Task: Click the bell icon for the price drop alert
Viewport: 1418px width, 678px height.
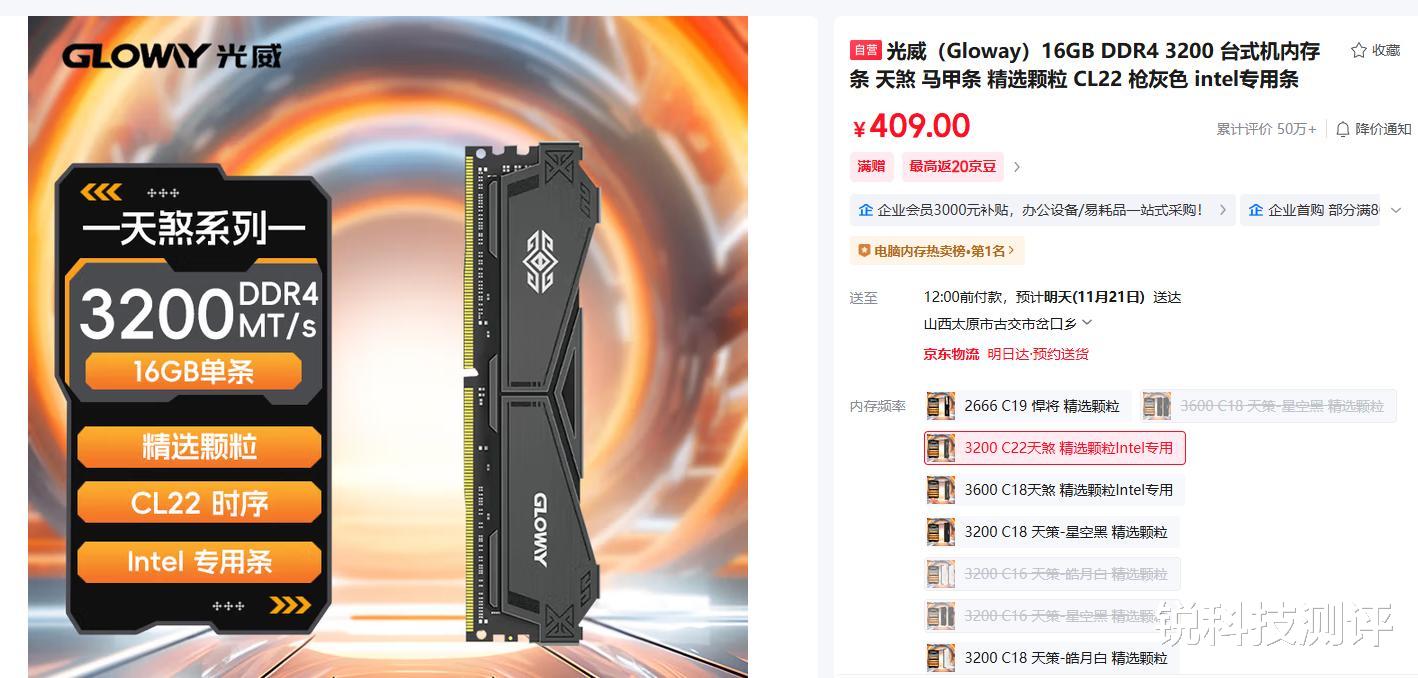Action: pos(1343,129)
